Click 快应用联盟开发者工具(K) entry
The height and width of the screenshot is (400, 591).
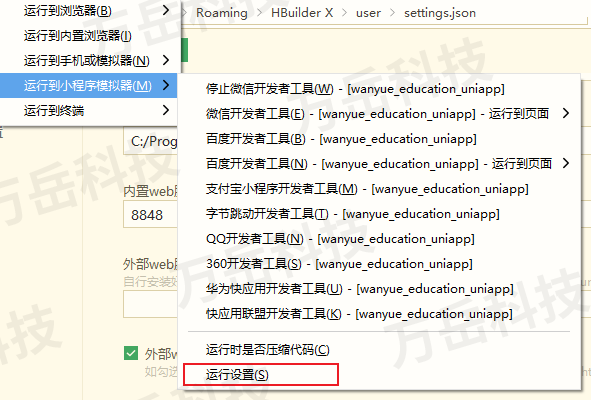click(x=379, y=314)
